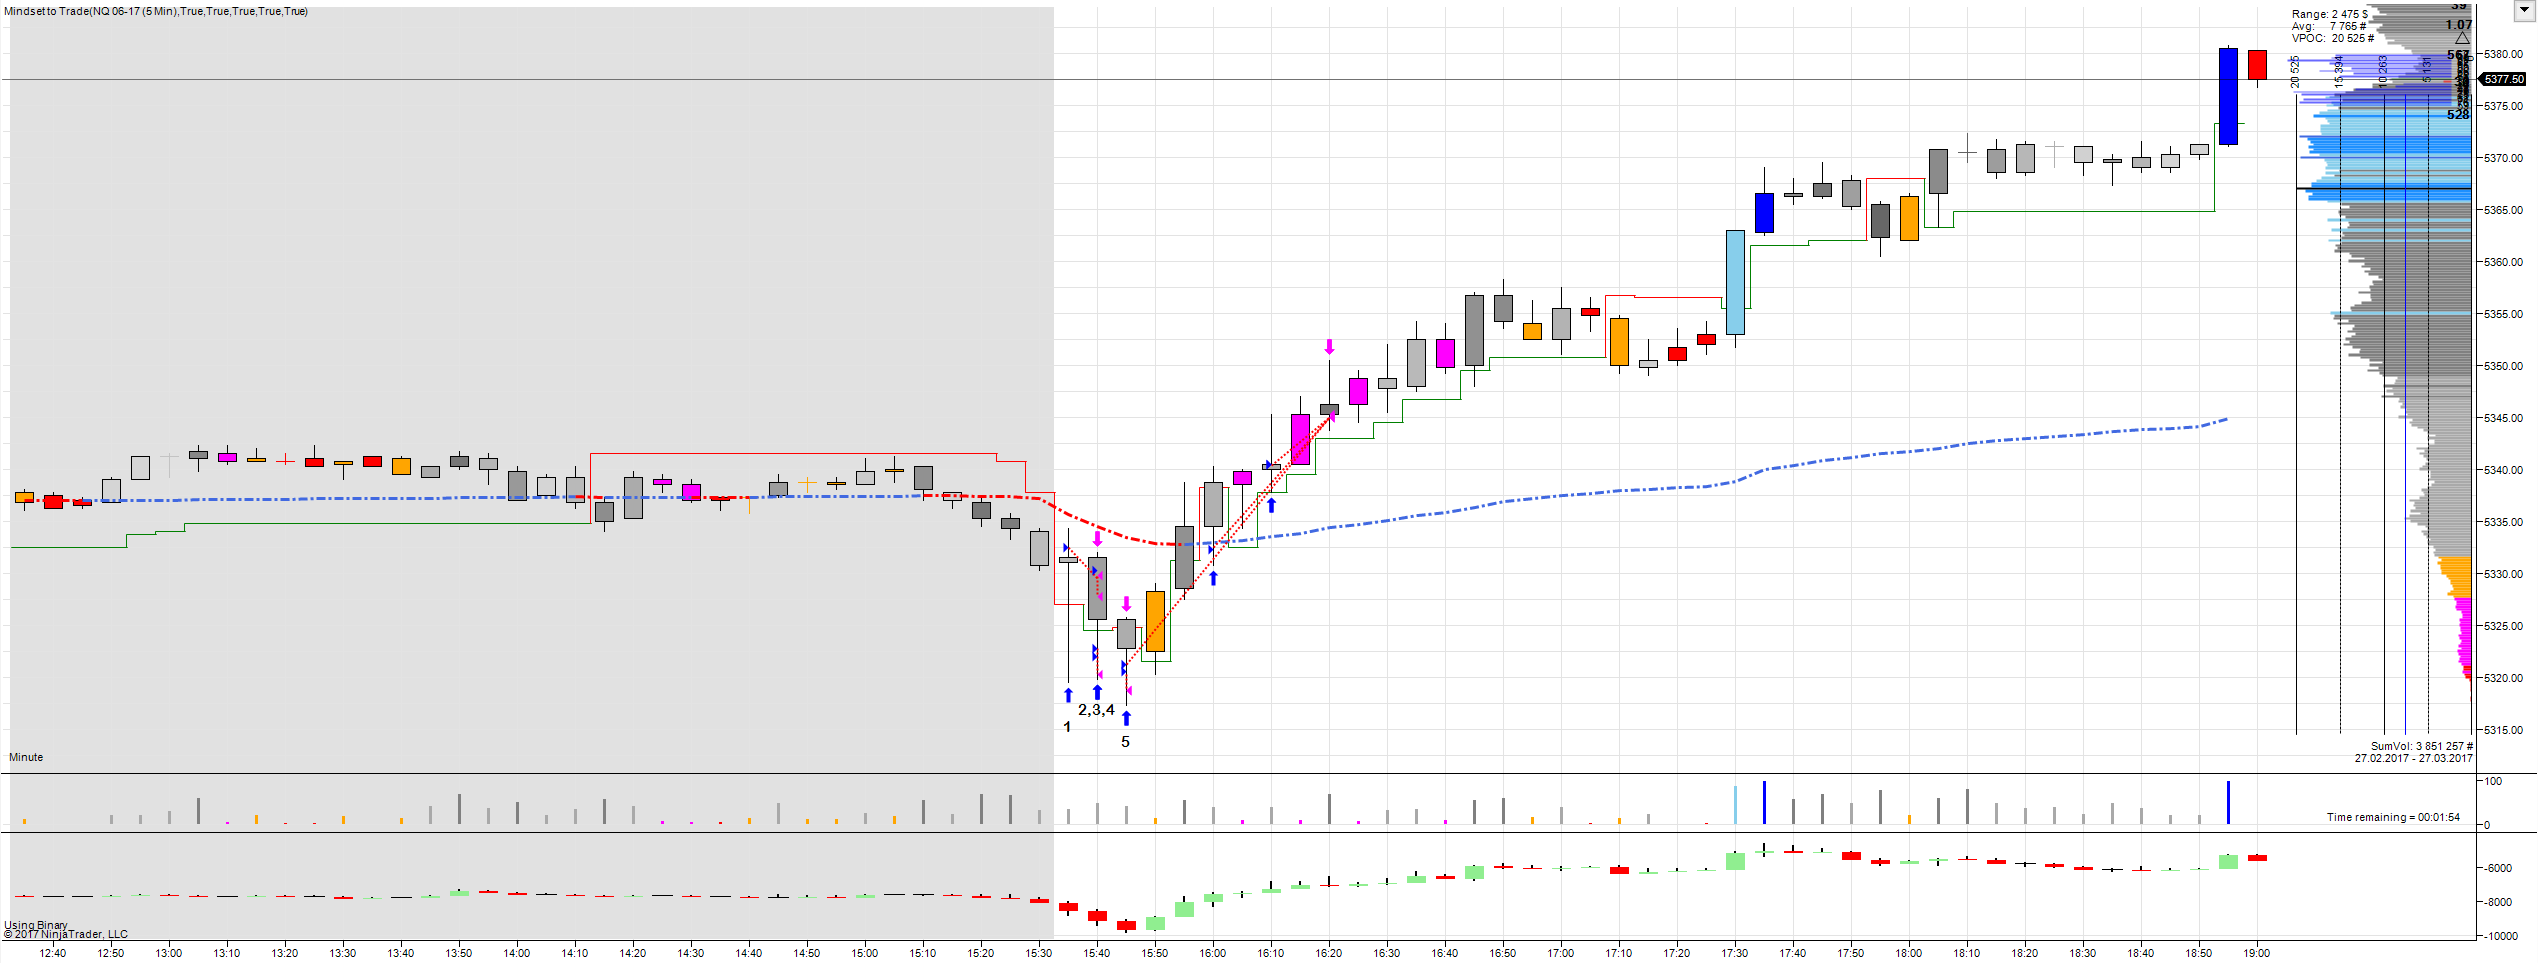Click the 'Using Binary' label
This screenshot has width=2538, height=963.
tap(36, 925)
